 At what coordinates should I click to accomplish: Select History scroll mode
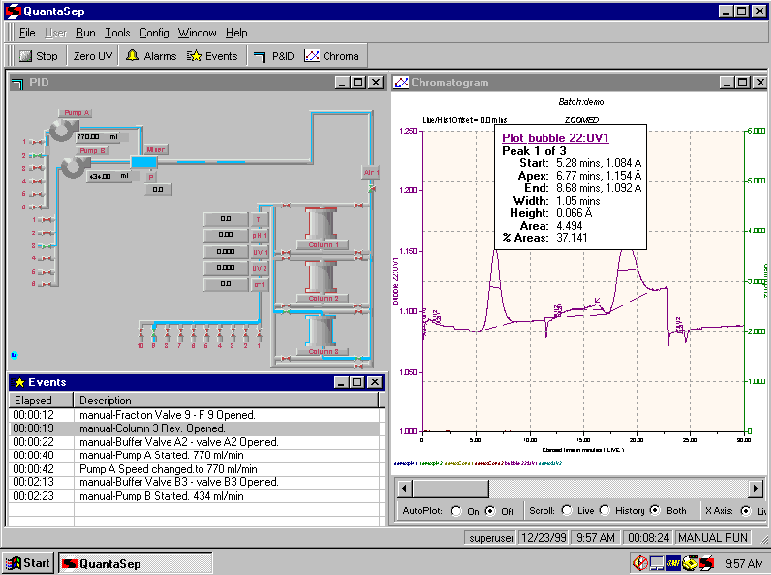tap(606, 511)
